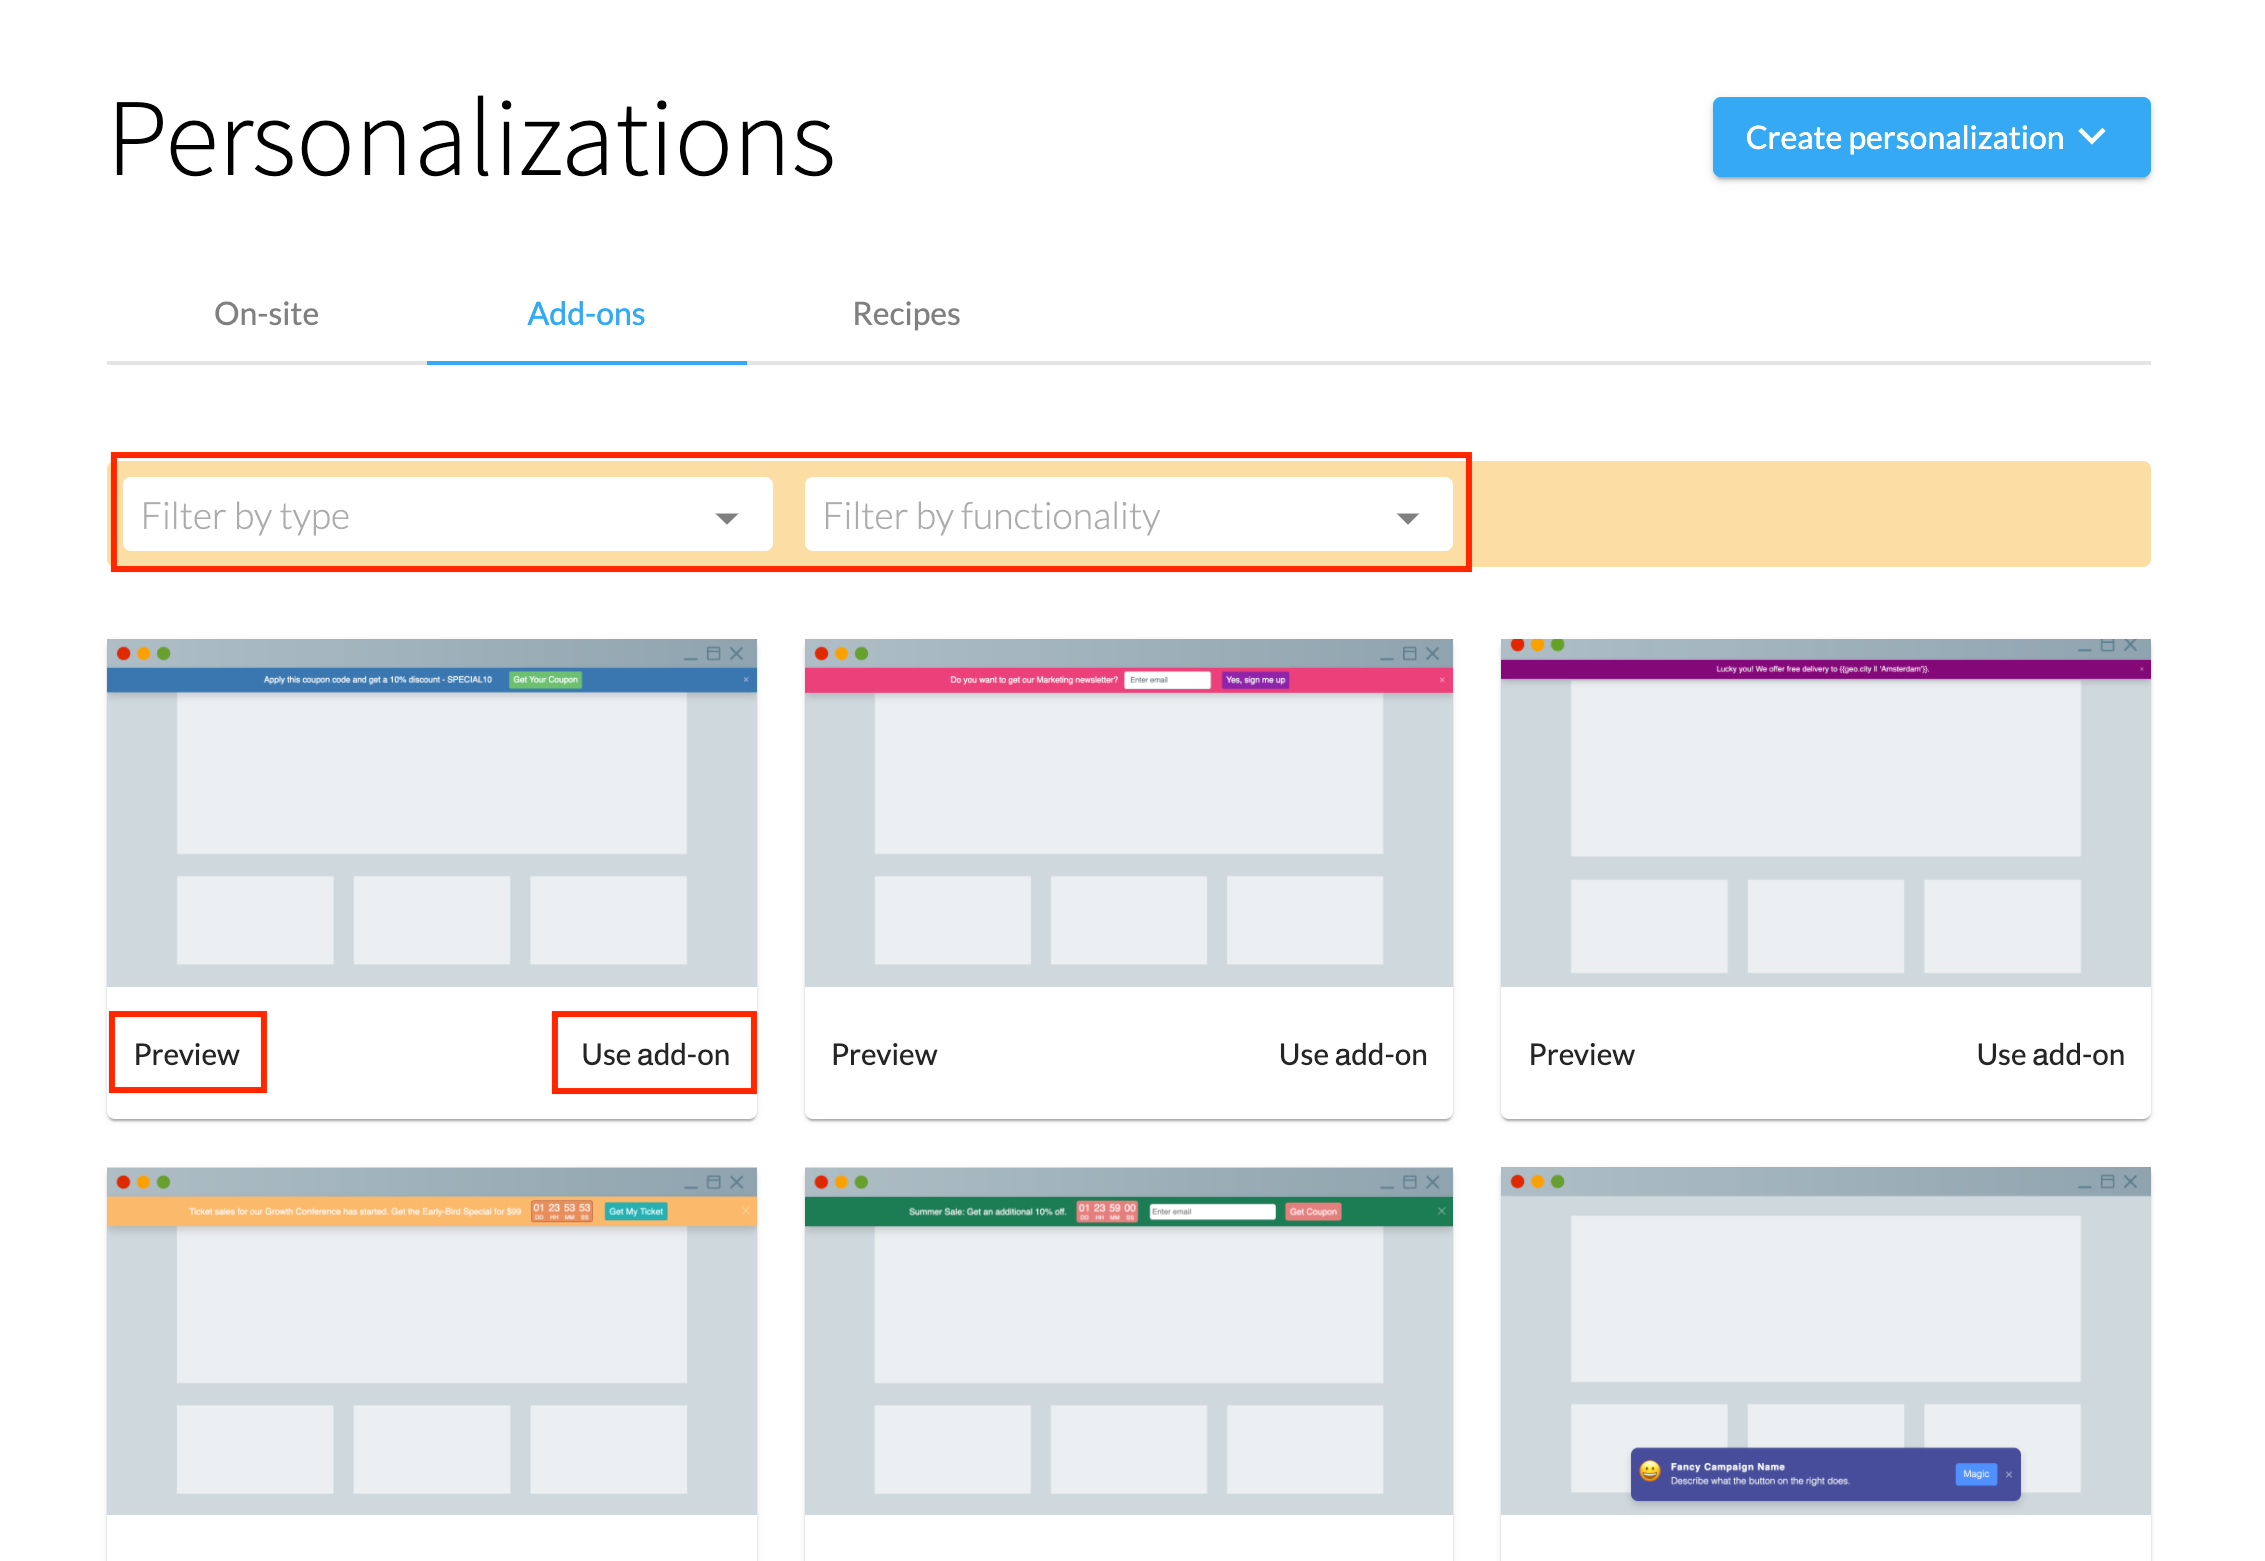Preview the purple free delivery add-on
The height and width of the screenshot is (1561, 2265).
click(1581, 1054)
